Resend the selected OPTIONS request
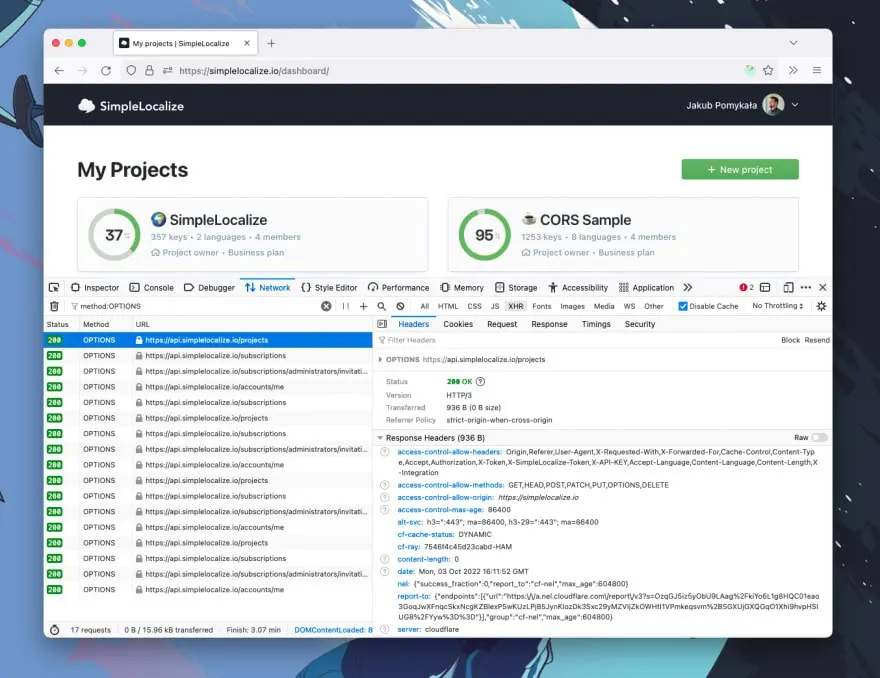The height and width of the screenshot is (678, 880). [817, 339]
